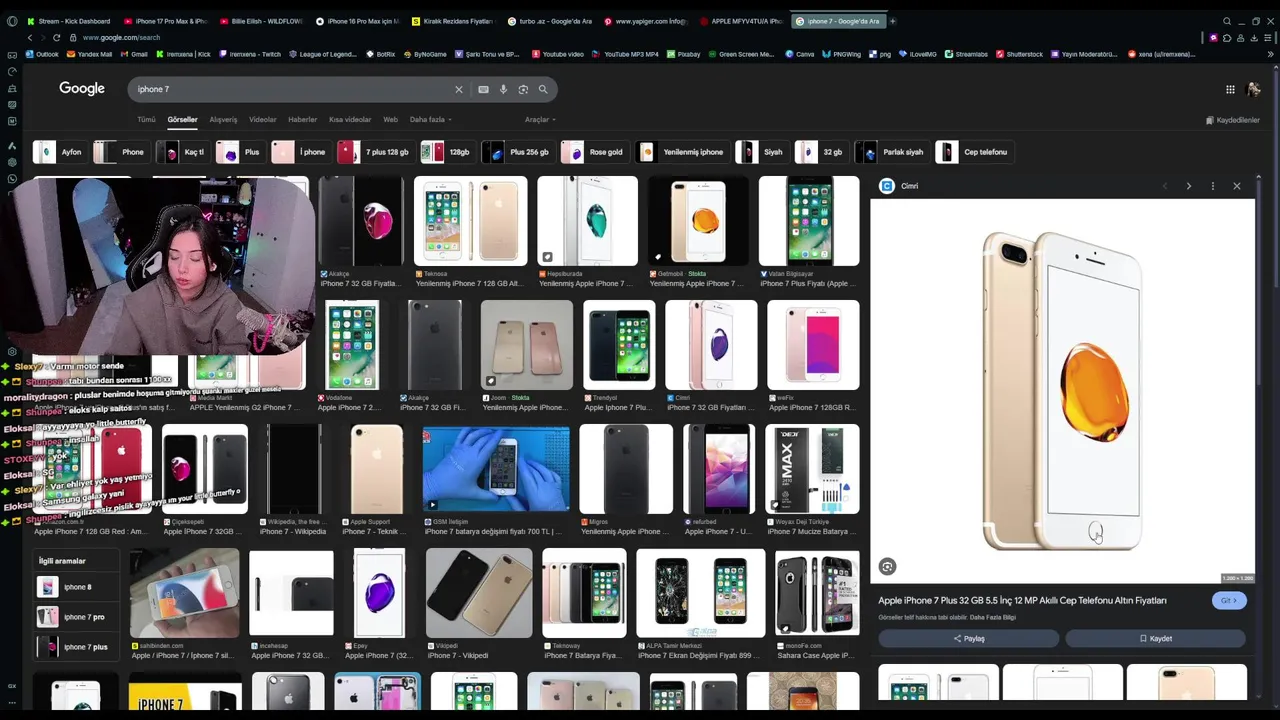Screen dimensions: 1280x720
Task: Open the Yandex Mail bookmark
Action: coord(89,54)
